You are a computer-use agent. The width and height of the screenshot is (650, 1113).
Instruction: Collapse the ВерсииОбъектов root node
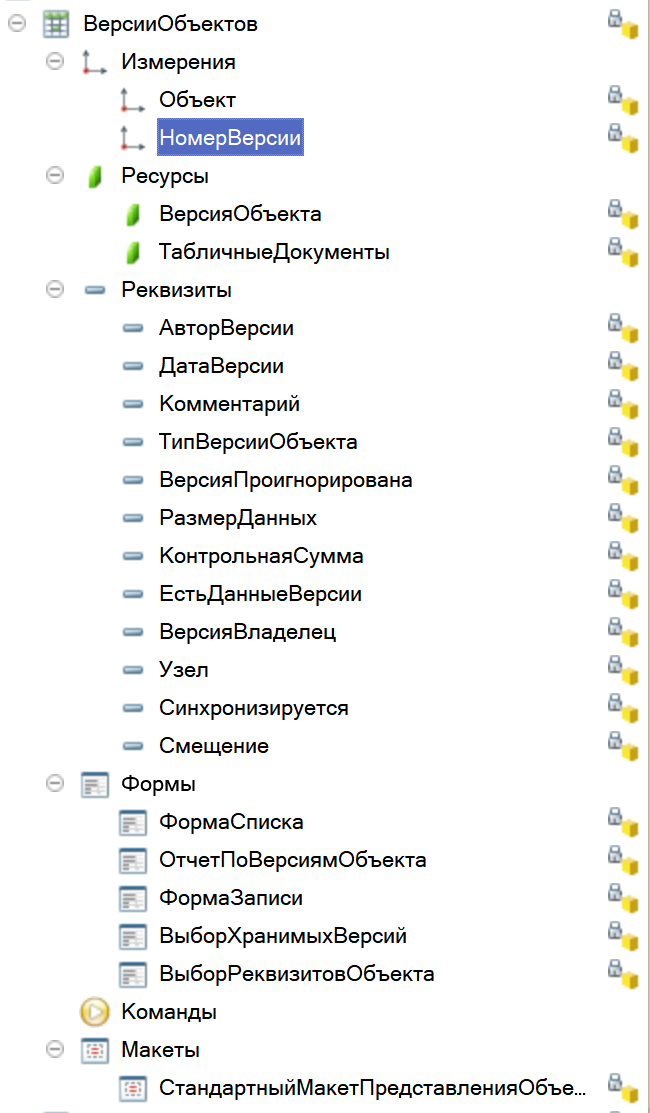coord(16,24)
